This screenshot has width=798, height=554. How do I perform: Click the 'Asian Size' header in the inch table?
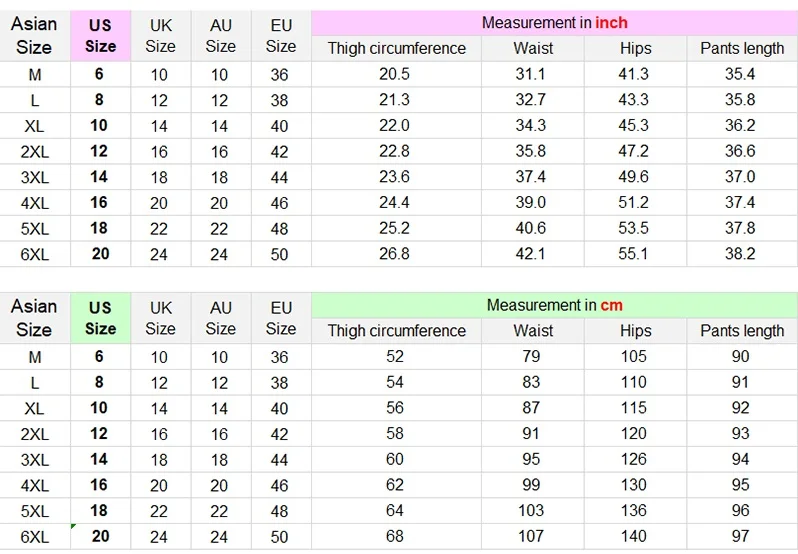34,35
